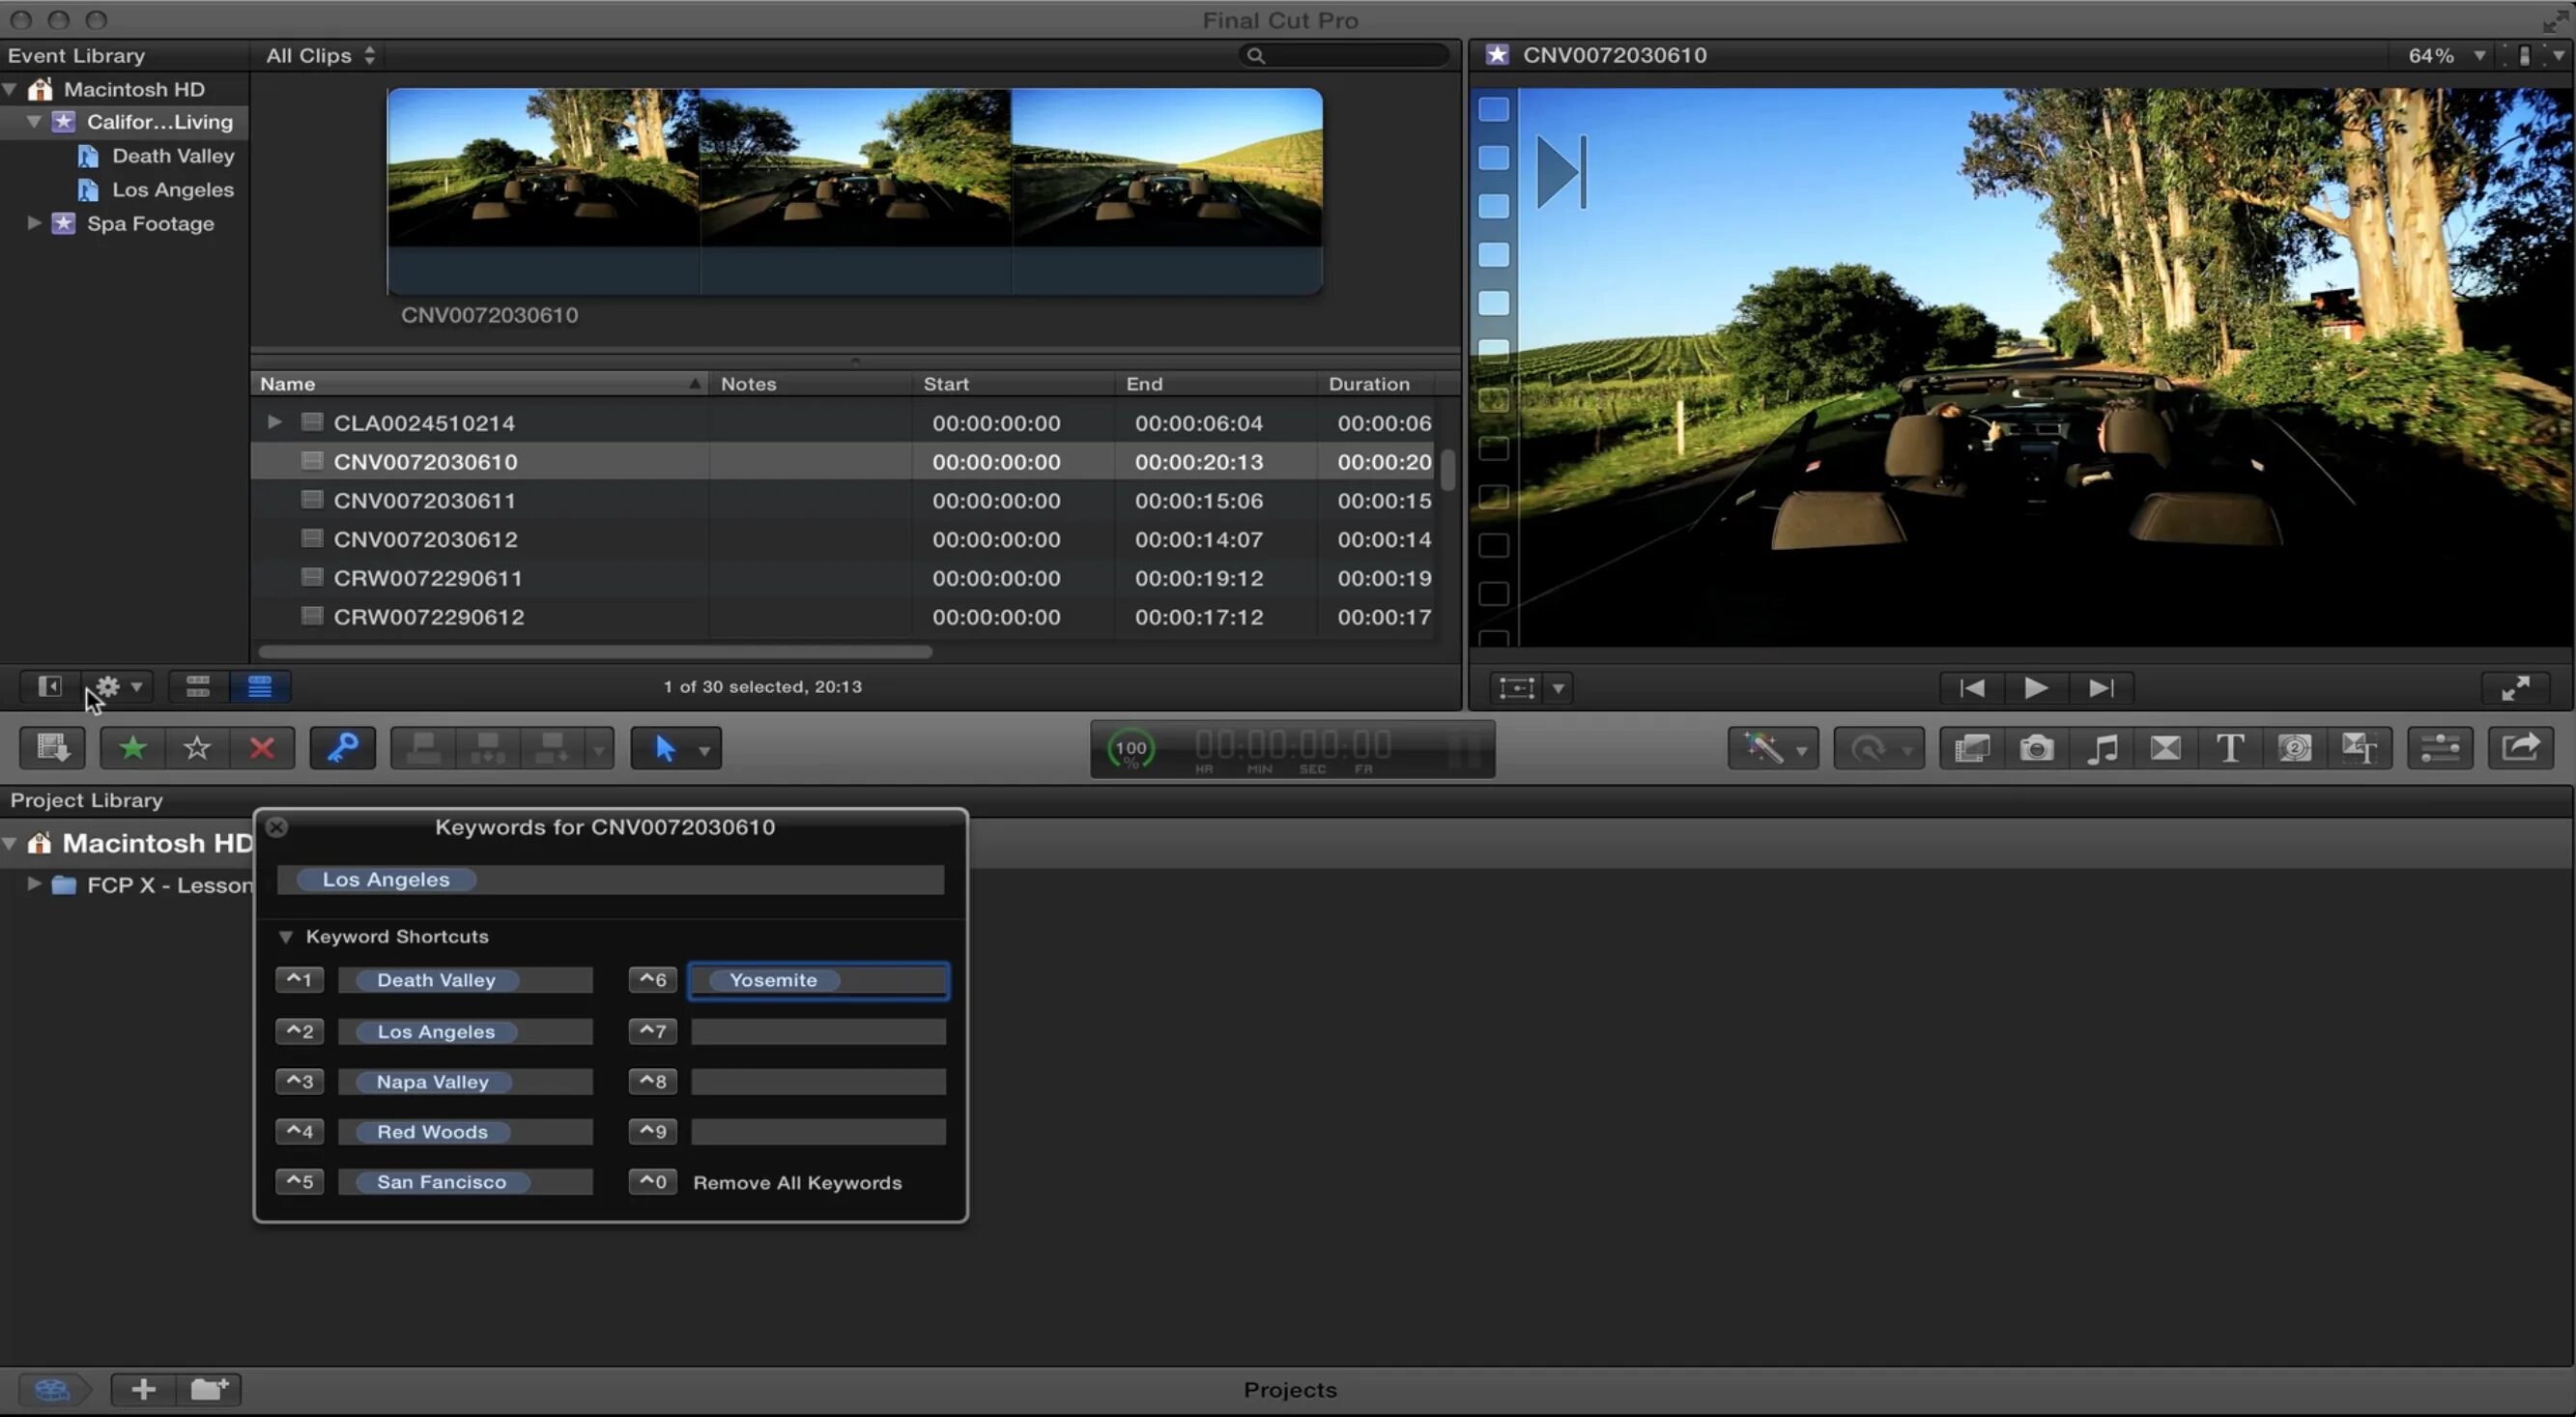2576x1417 pixels.
Task: Select the Death Valley keyword collection
Action: coord(172,156)
